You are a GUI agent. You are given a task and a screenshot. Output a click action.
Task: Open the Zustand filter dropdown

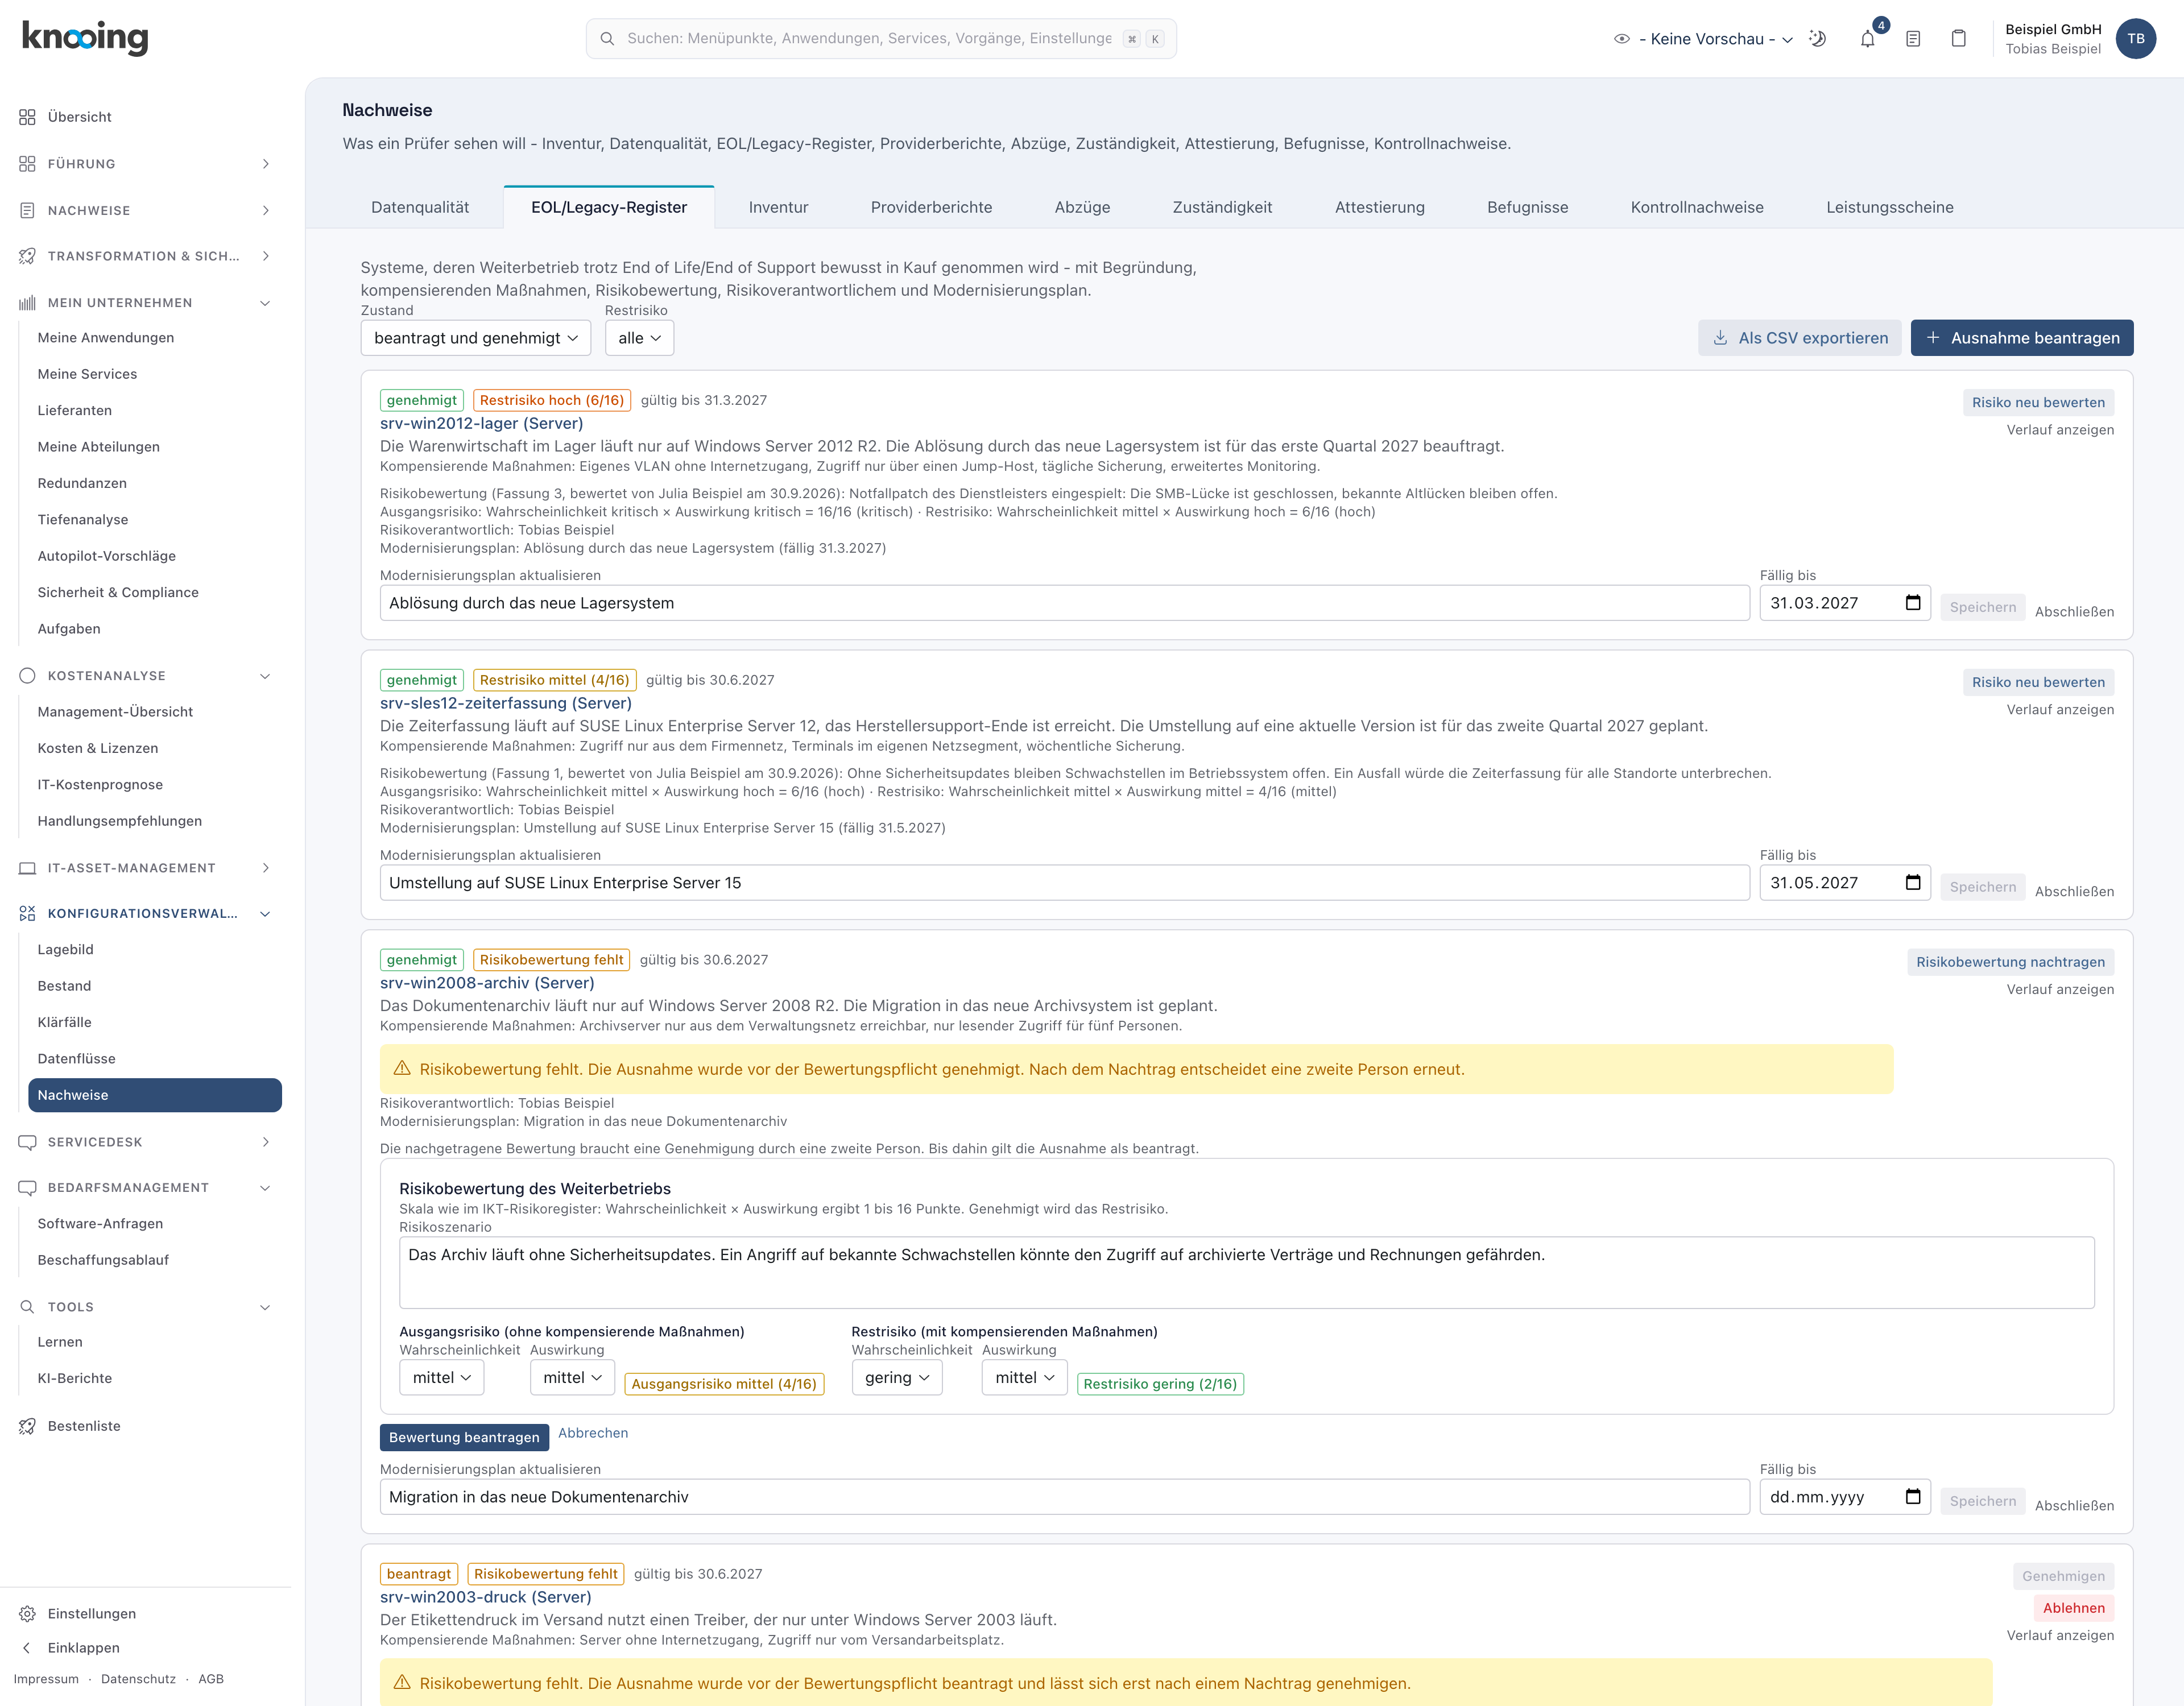pyautogui.click(x=476, y=338)
